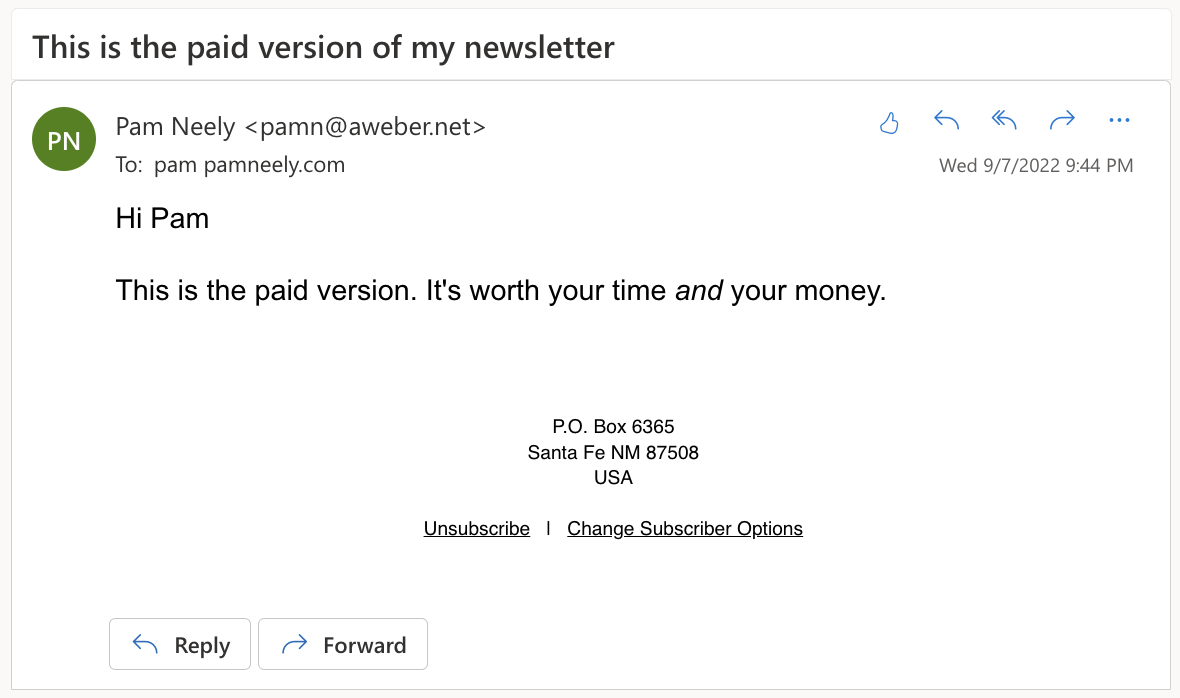Open the more actions ellipsis menu
This screenshot has height=698, width=1180.
1119,120
